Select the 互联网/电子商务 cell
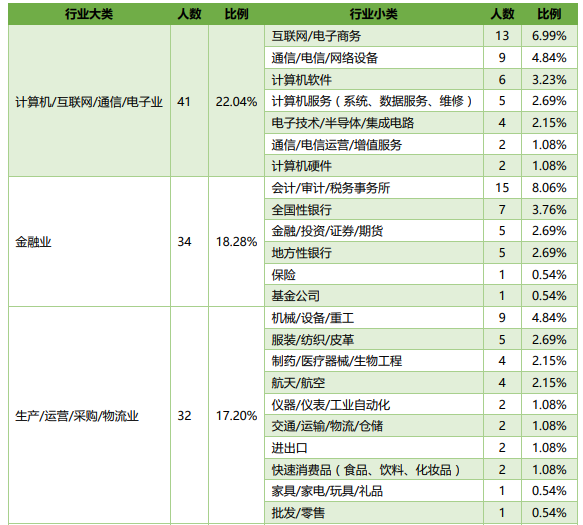The width and height of the screenshot is (583, 525). [x=374, y=36]
